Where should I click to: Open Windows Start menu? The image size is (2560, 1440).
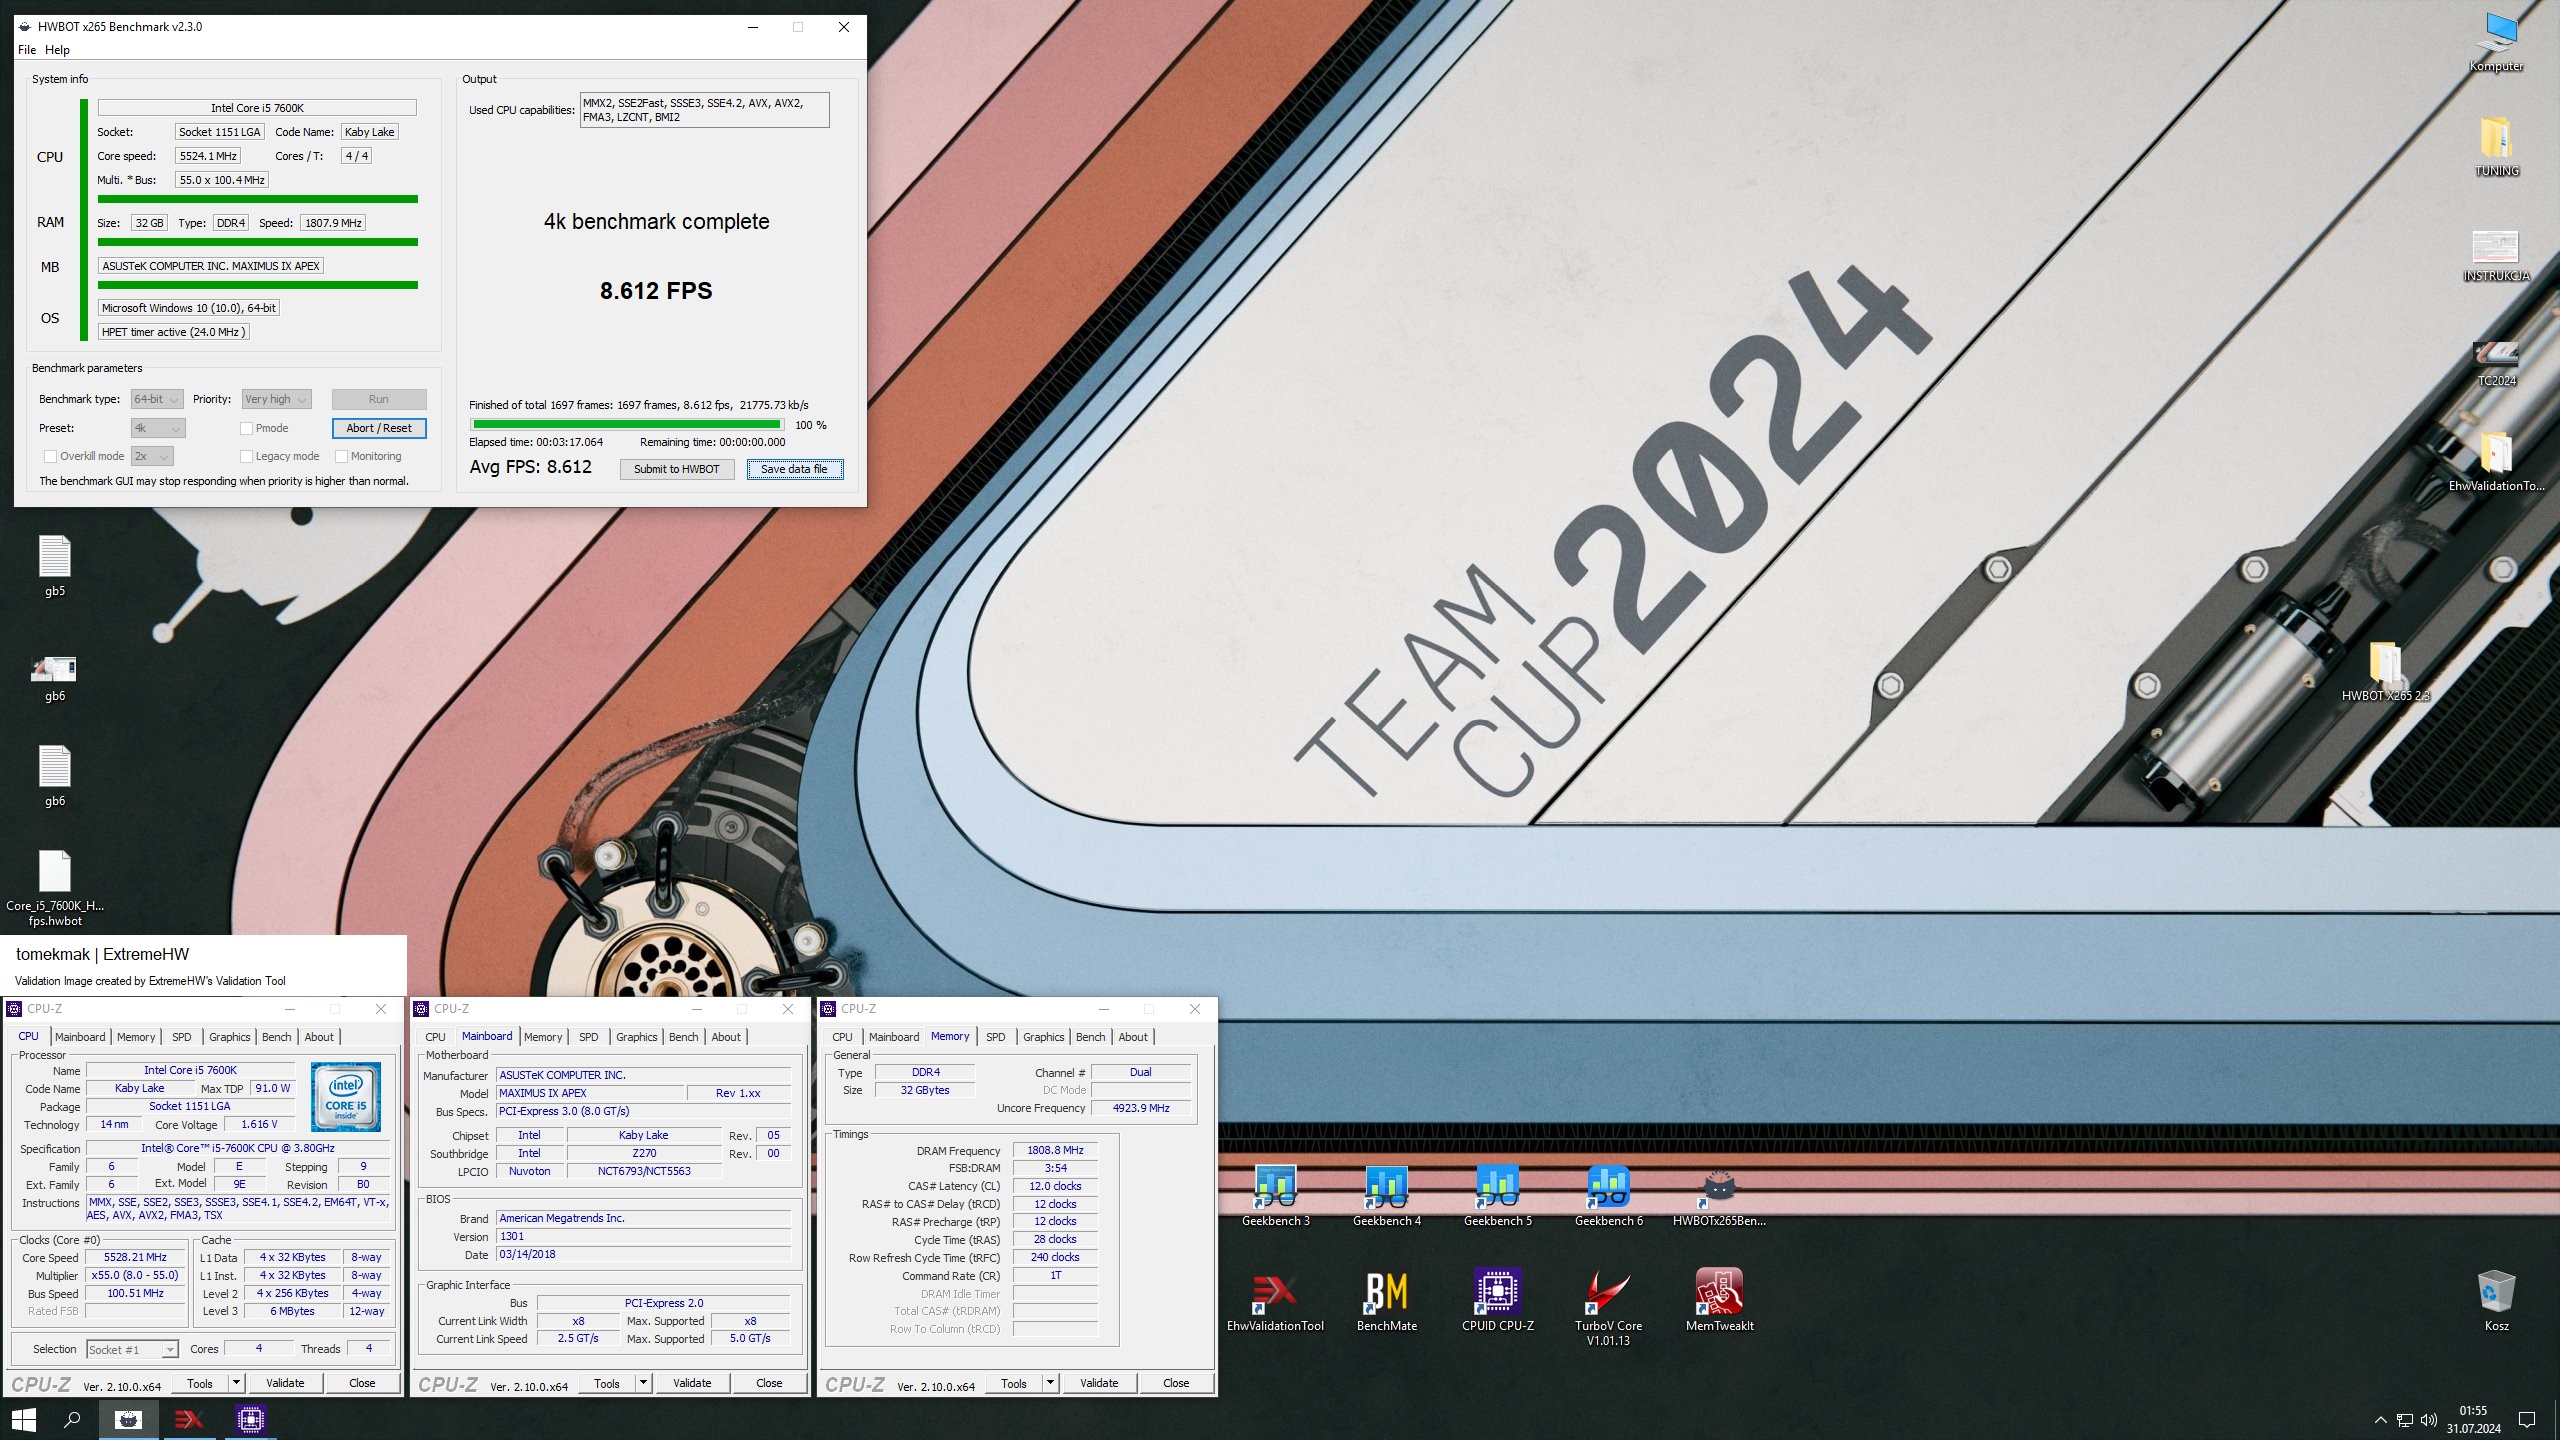24,1419
